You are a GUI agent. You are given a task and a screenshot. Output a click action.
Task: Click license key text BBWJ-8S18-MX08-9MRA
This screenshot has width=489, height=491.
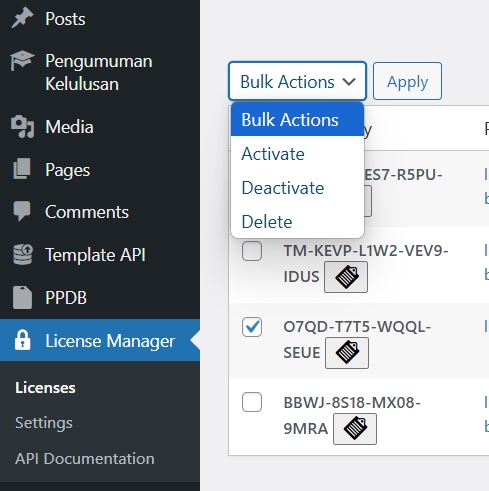tap(352, 415)
